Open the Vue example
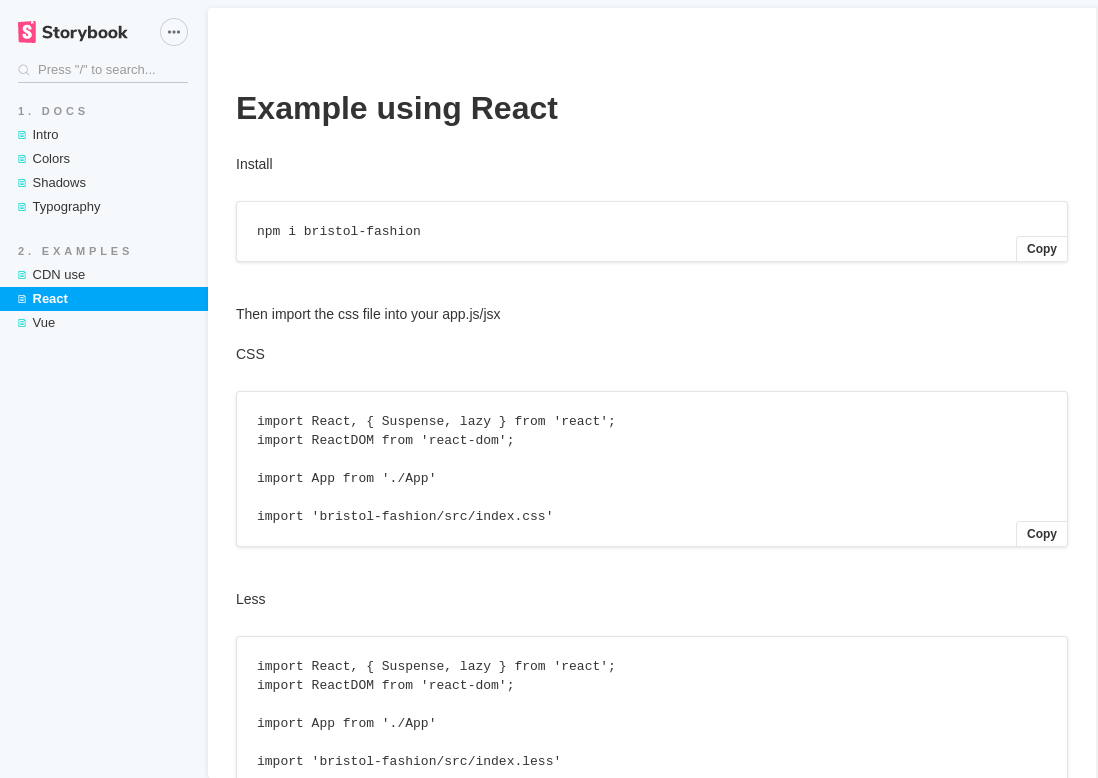This screenshot has width=1098, height=778. click(104, 323)
